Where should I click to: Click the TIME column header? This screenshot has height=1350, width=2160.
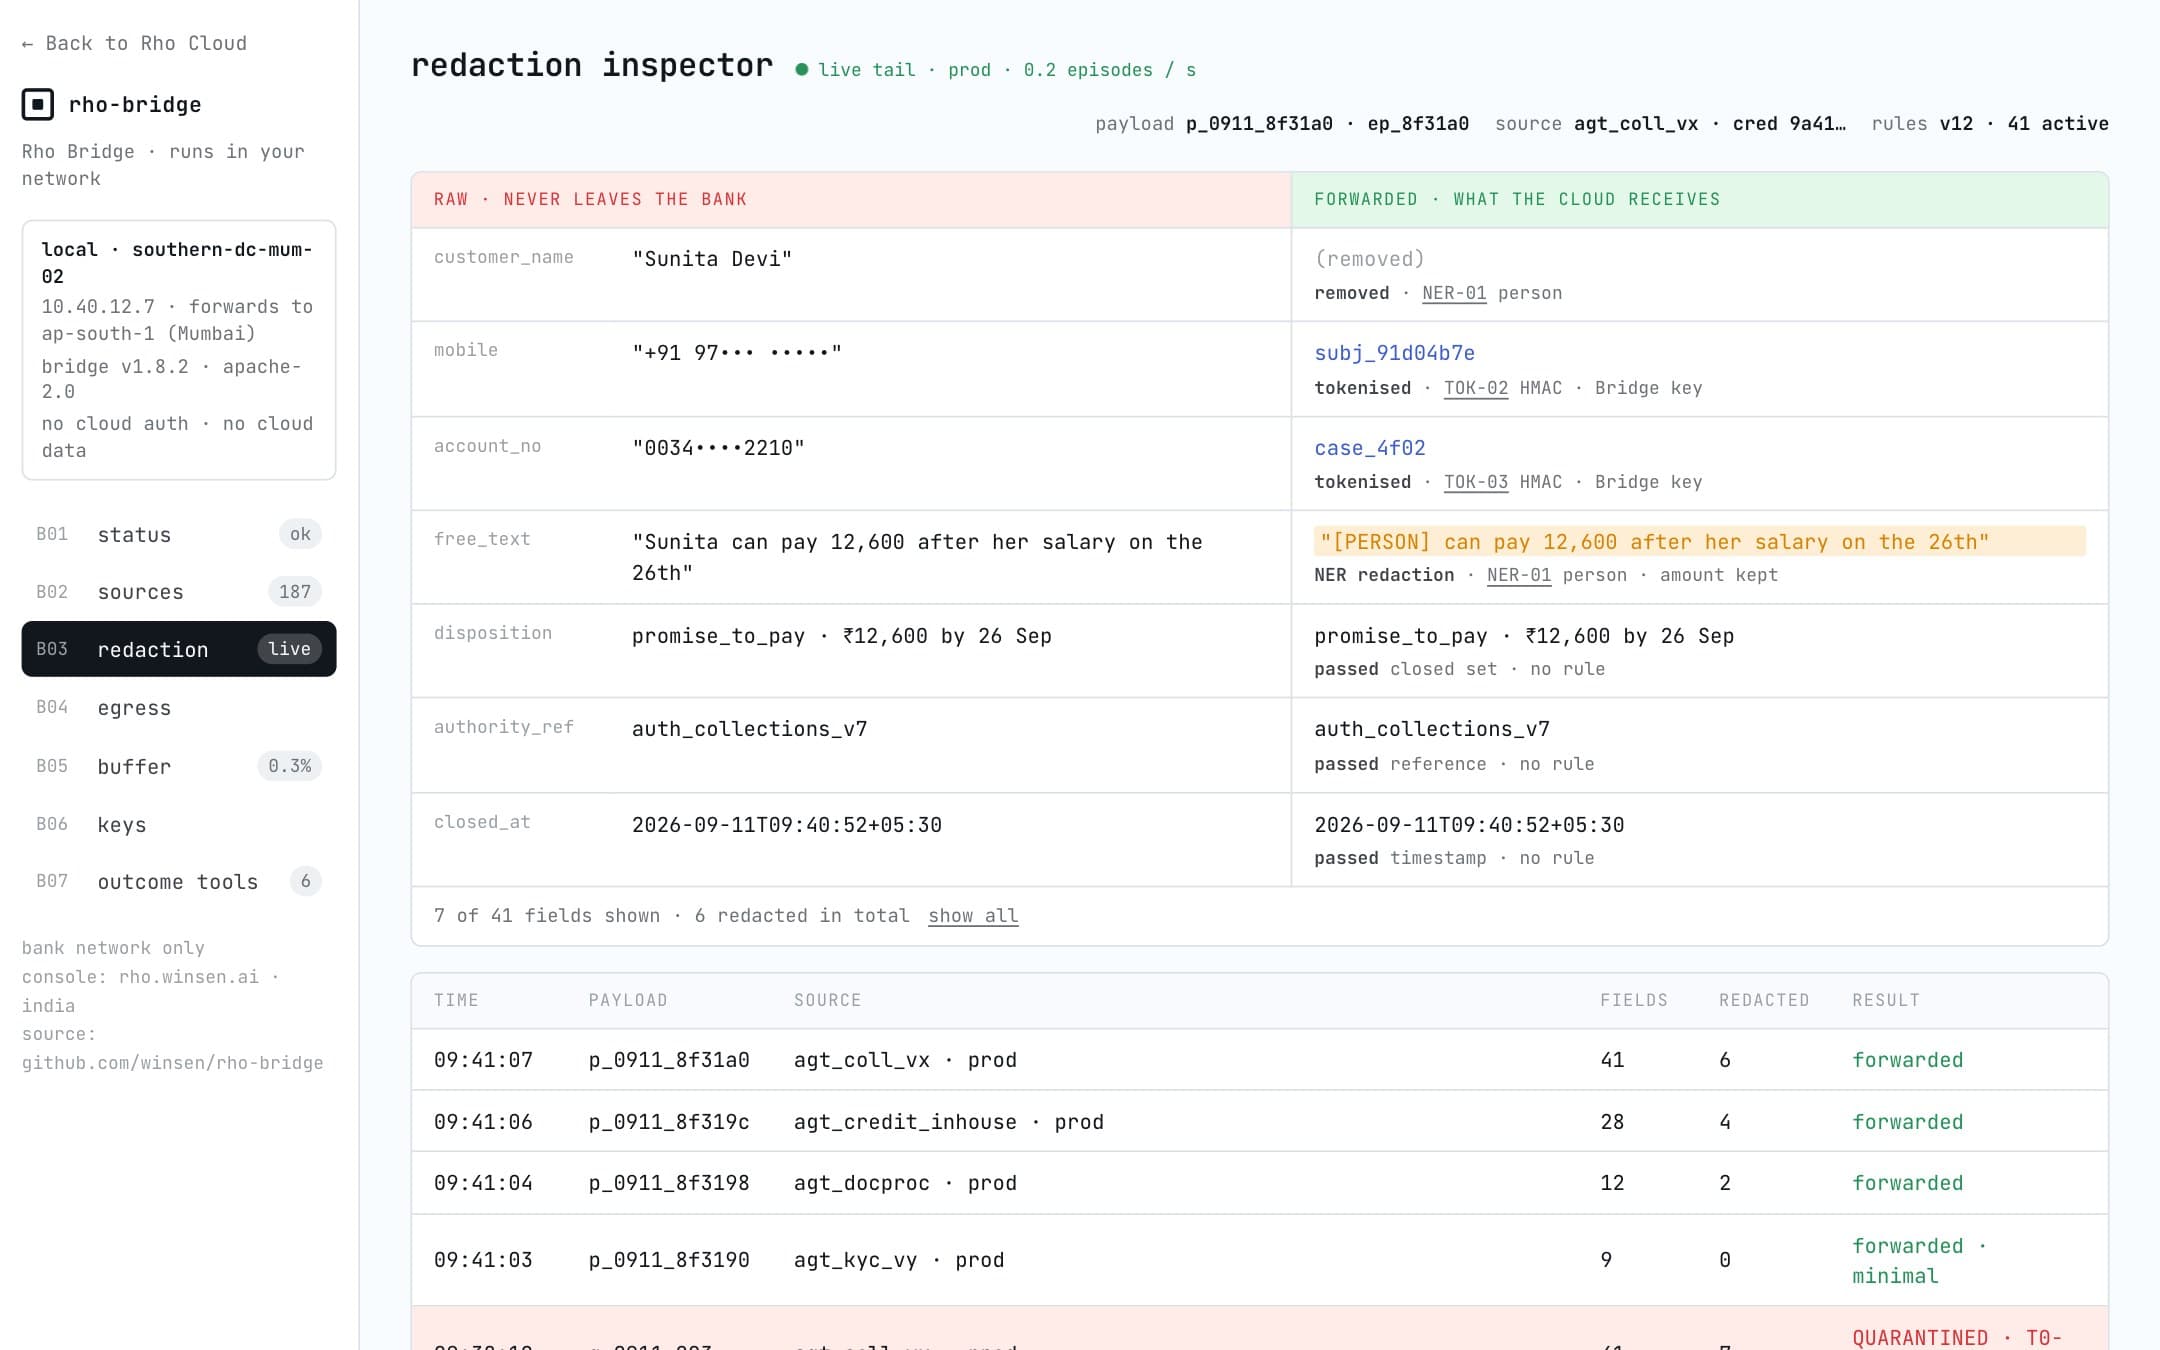456,1000
